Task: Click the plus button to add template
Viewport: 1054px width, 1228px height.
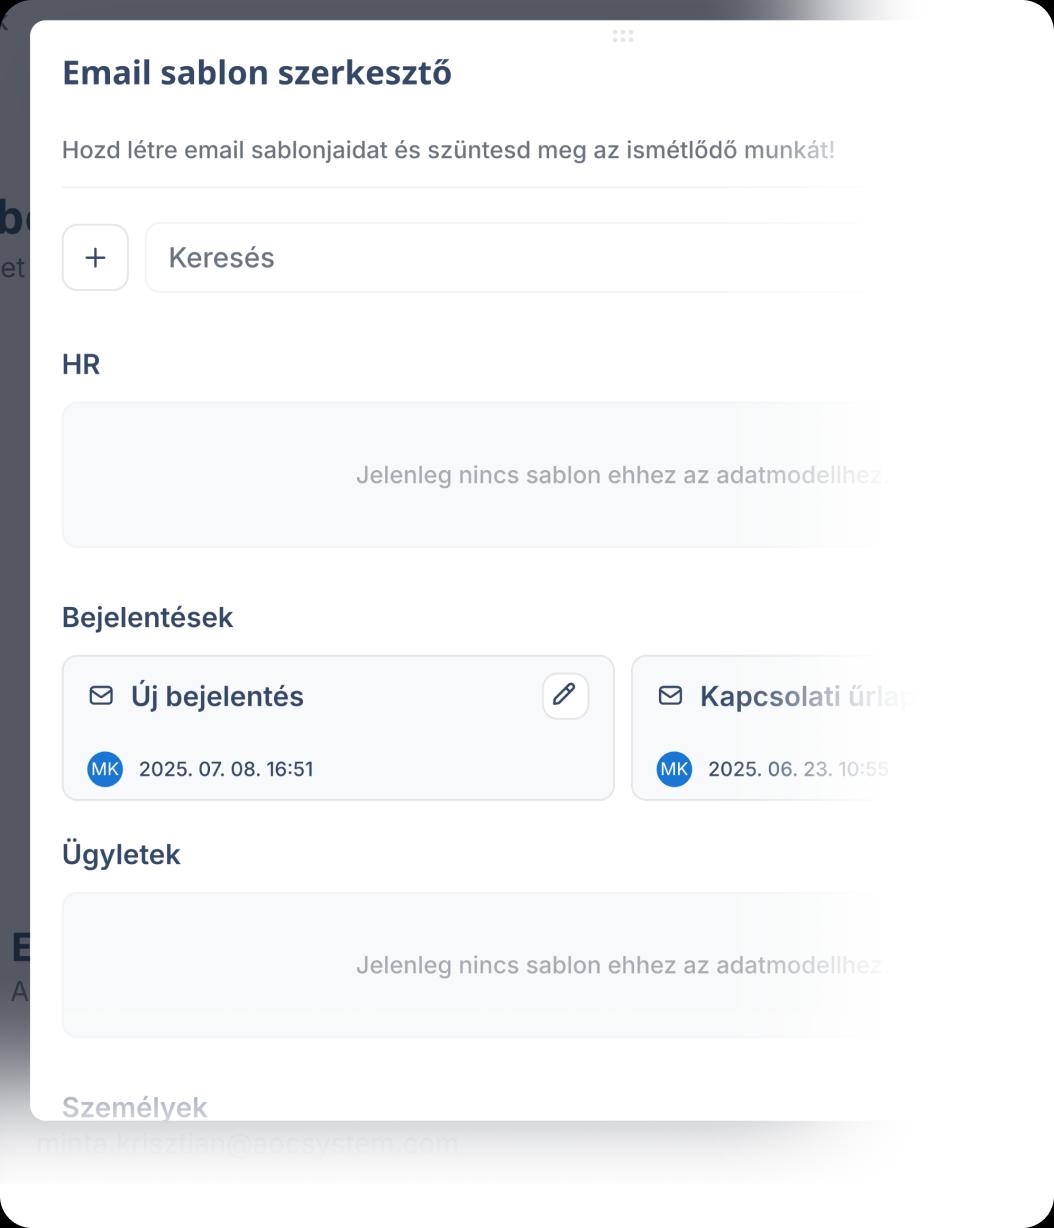Action: click(95, 258)
